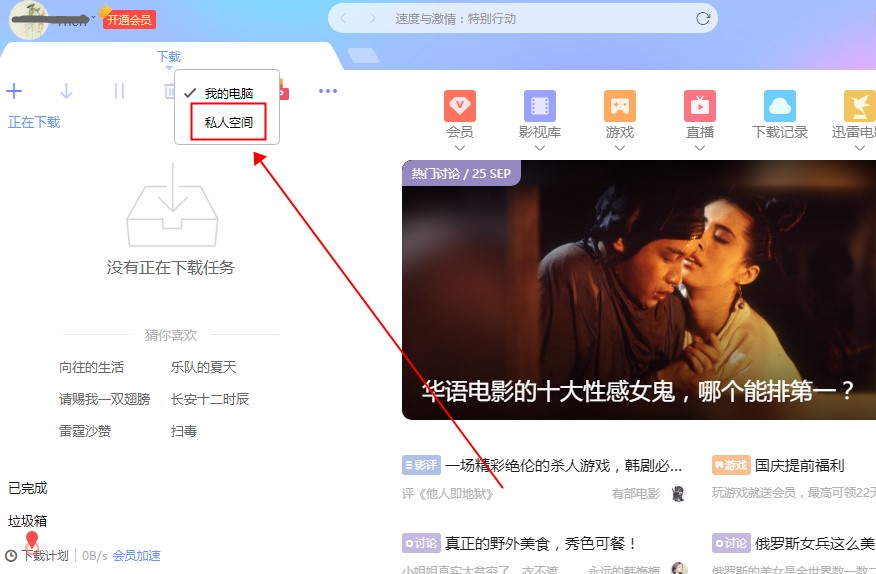The height and width of the screenshot is (574, 876).
Task: Click the pause icon in the download toolbar
Action: click(x=119, y=92)
